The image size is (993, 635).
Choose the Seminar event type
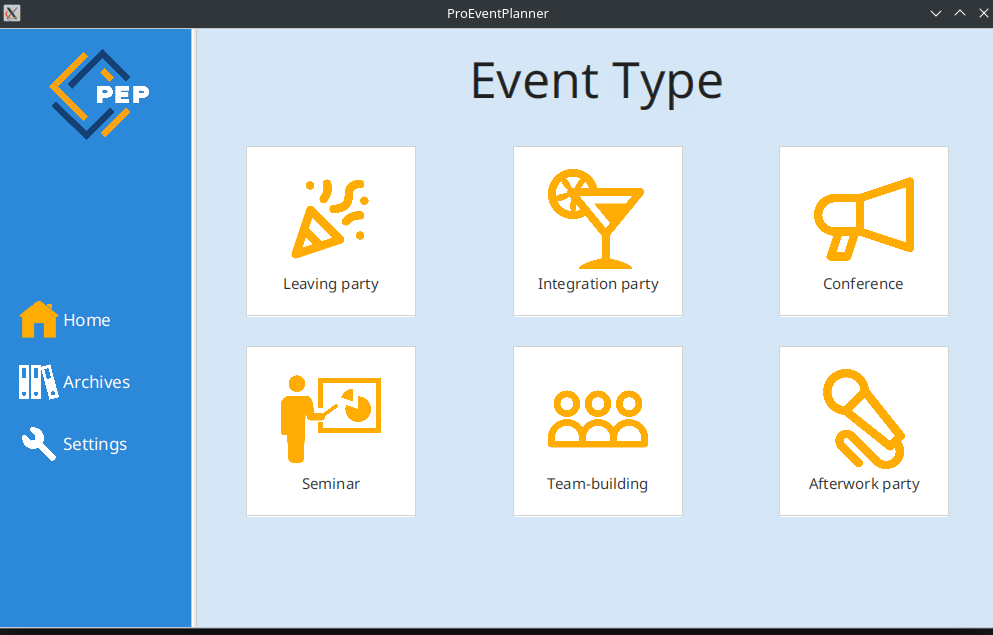[330, 430]
